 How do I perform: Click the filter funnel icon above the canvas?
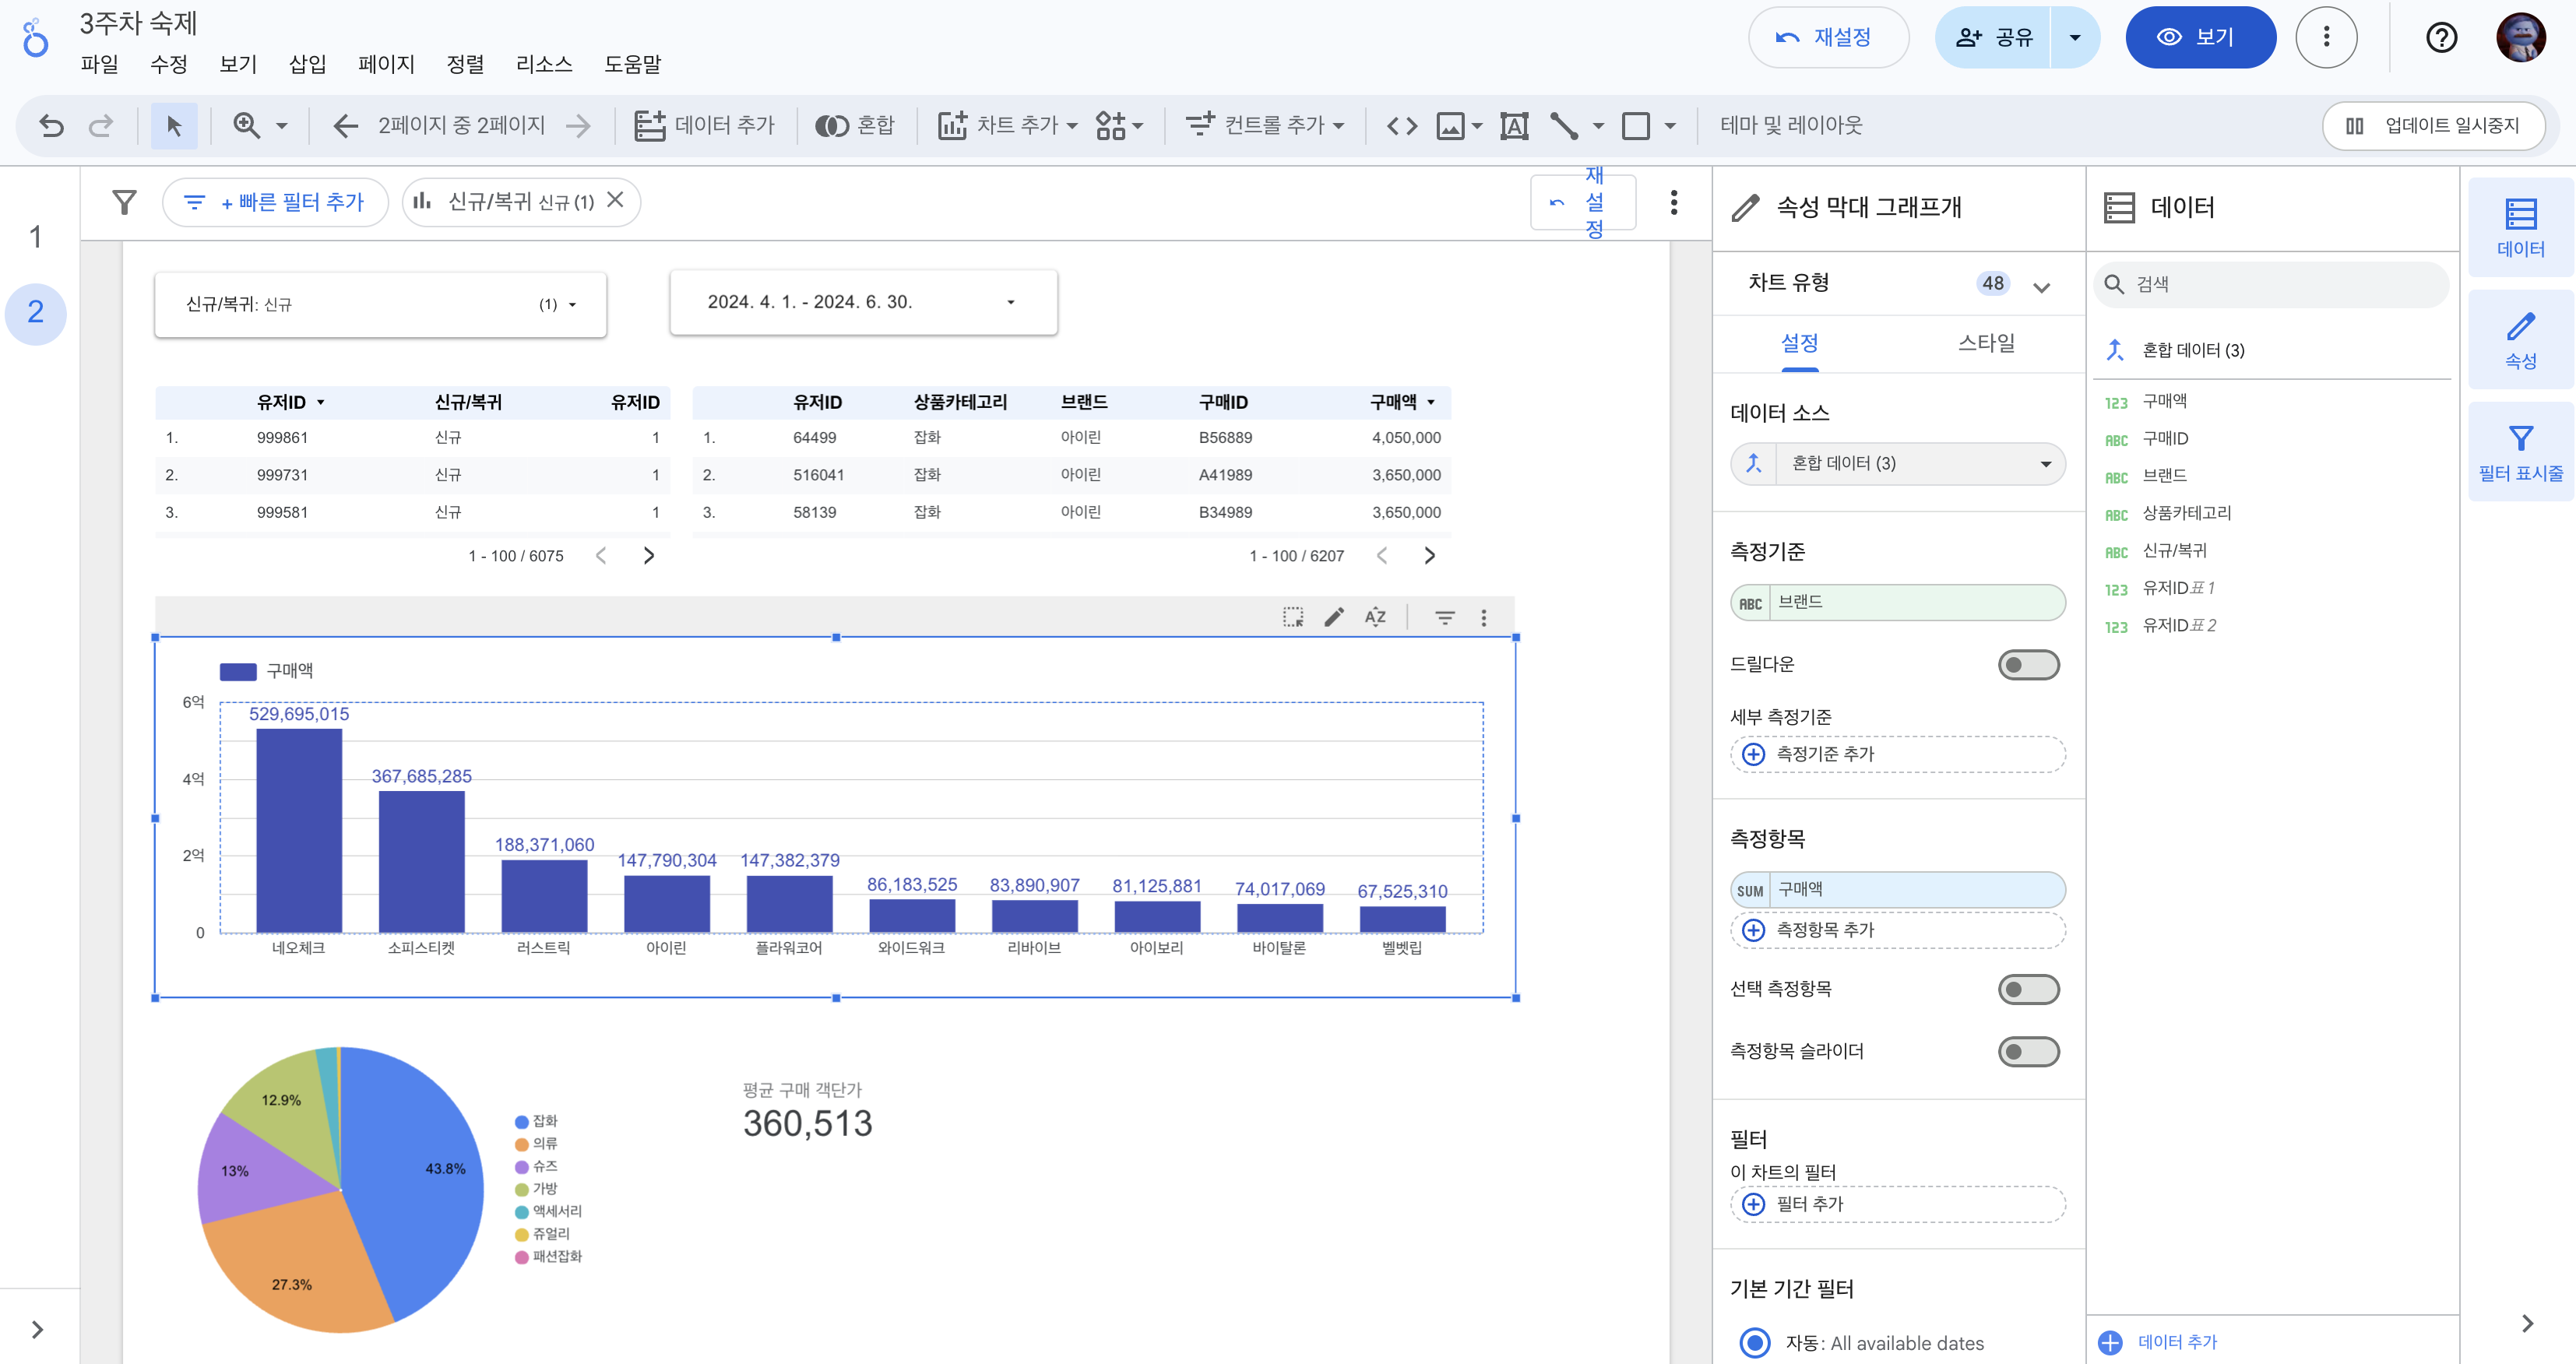(x=124, y=203)
